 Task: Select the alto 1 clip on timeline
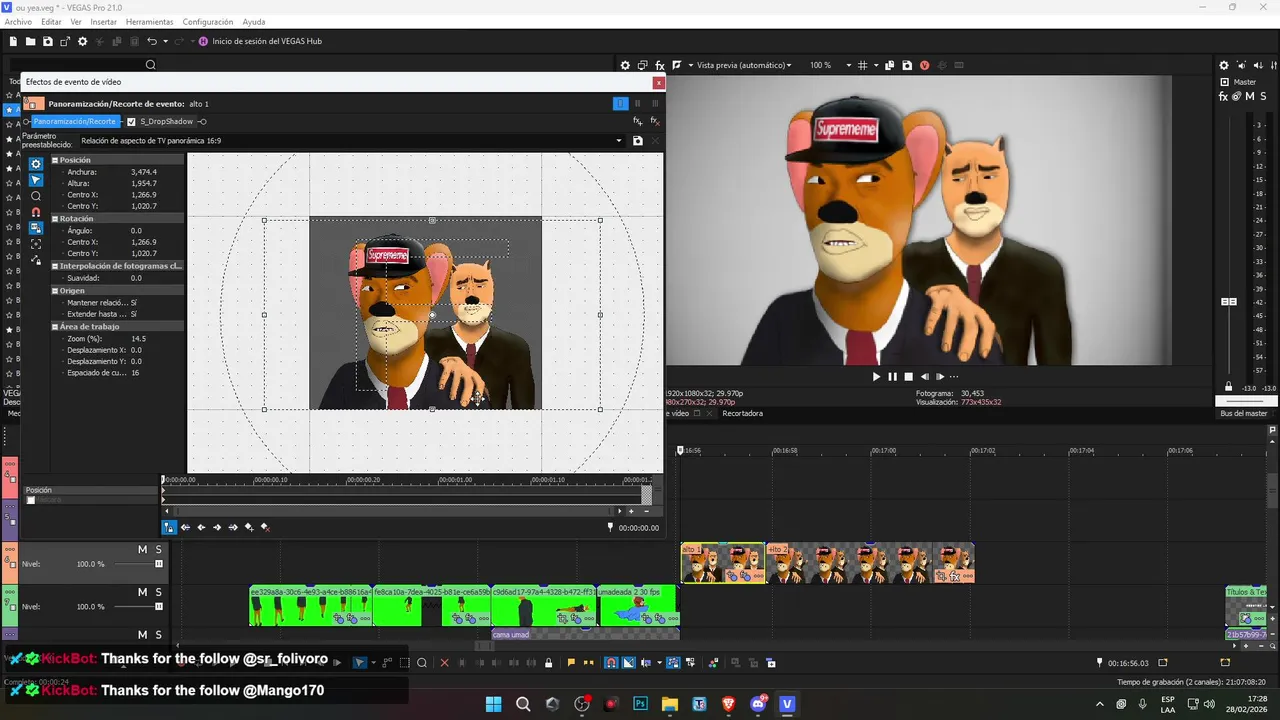[x=722, y=563]
